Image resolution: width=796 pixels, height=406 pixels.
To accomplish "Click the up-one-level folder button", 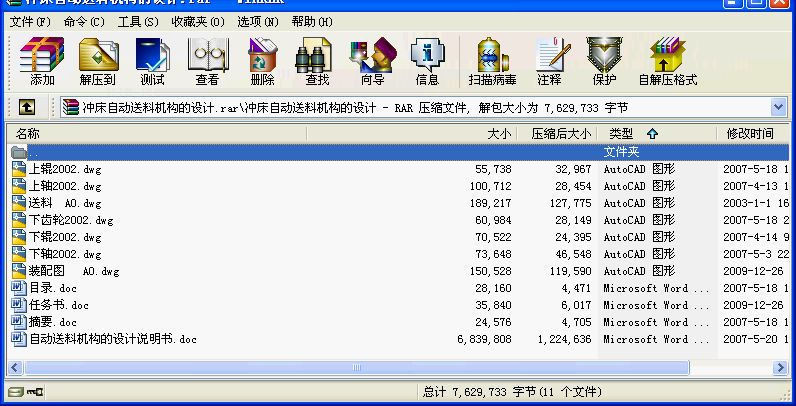I will 28,107.
